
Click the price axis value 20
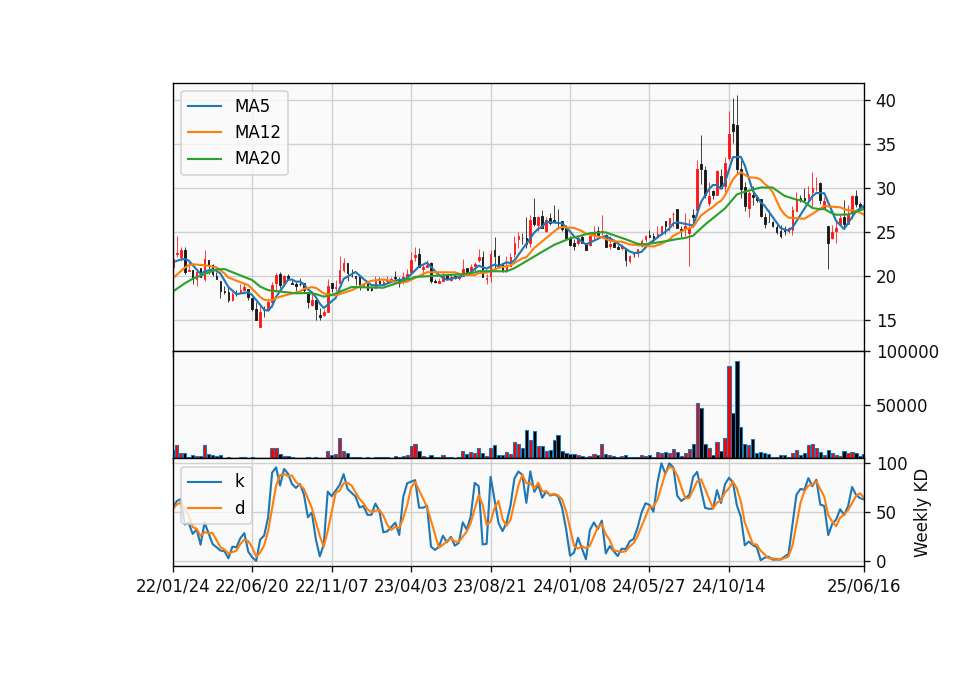886,277
